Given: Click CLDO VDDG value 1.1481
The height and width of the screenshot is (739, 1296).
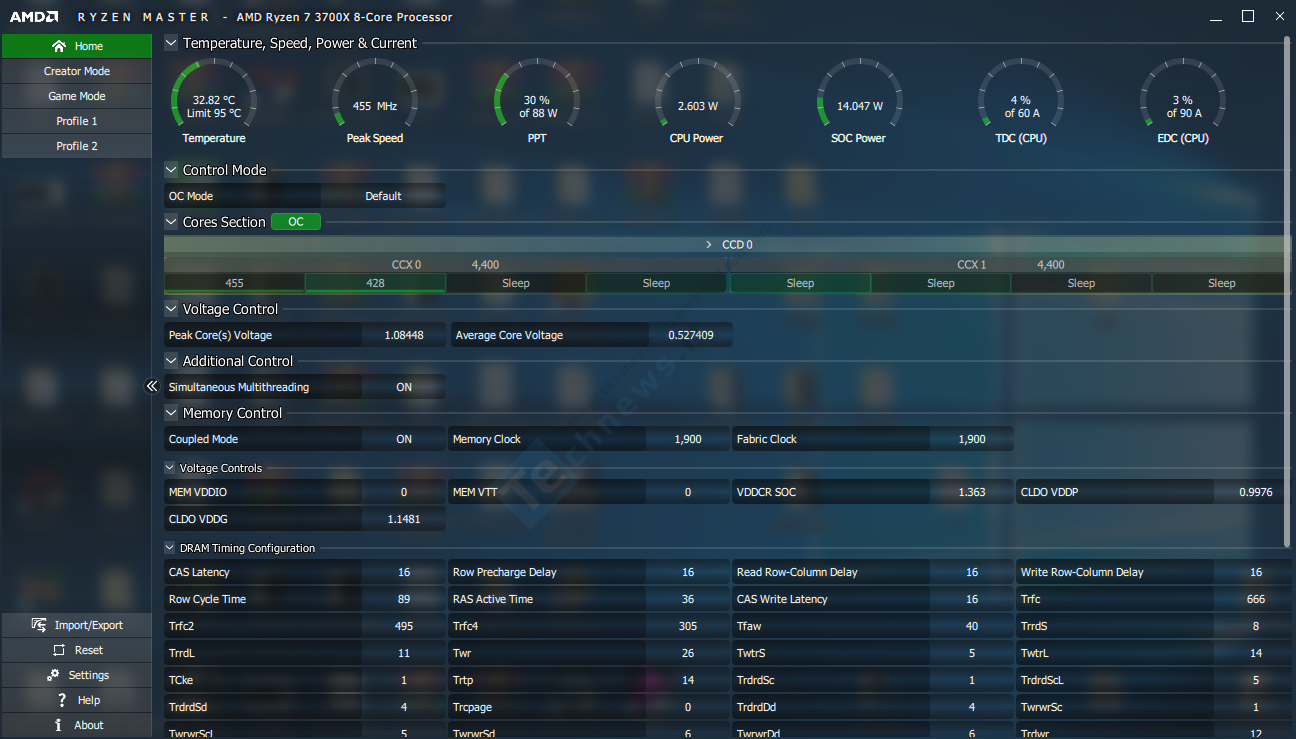Looking at the screenshot, I should click(403, 519).
